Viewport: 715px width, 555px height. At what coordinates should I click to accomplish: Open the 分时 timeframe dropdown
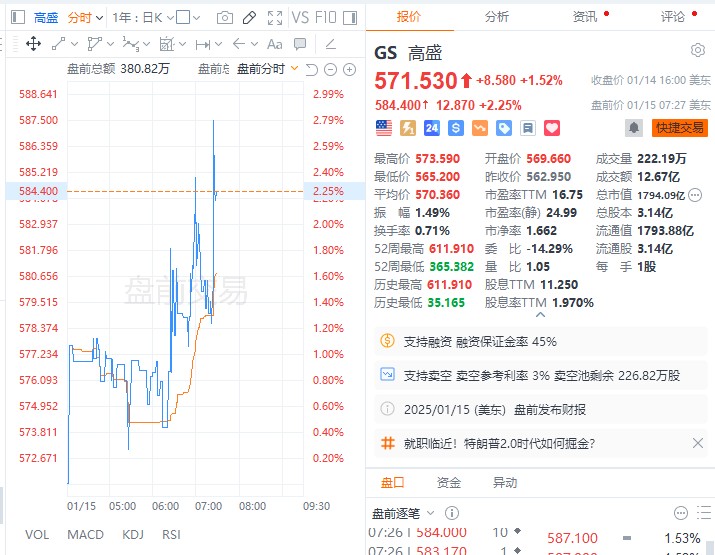[x=85, y=18]
